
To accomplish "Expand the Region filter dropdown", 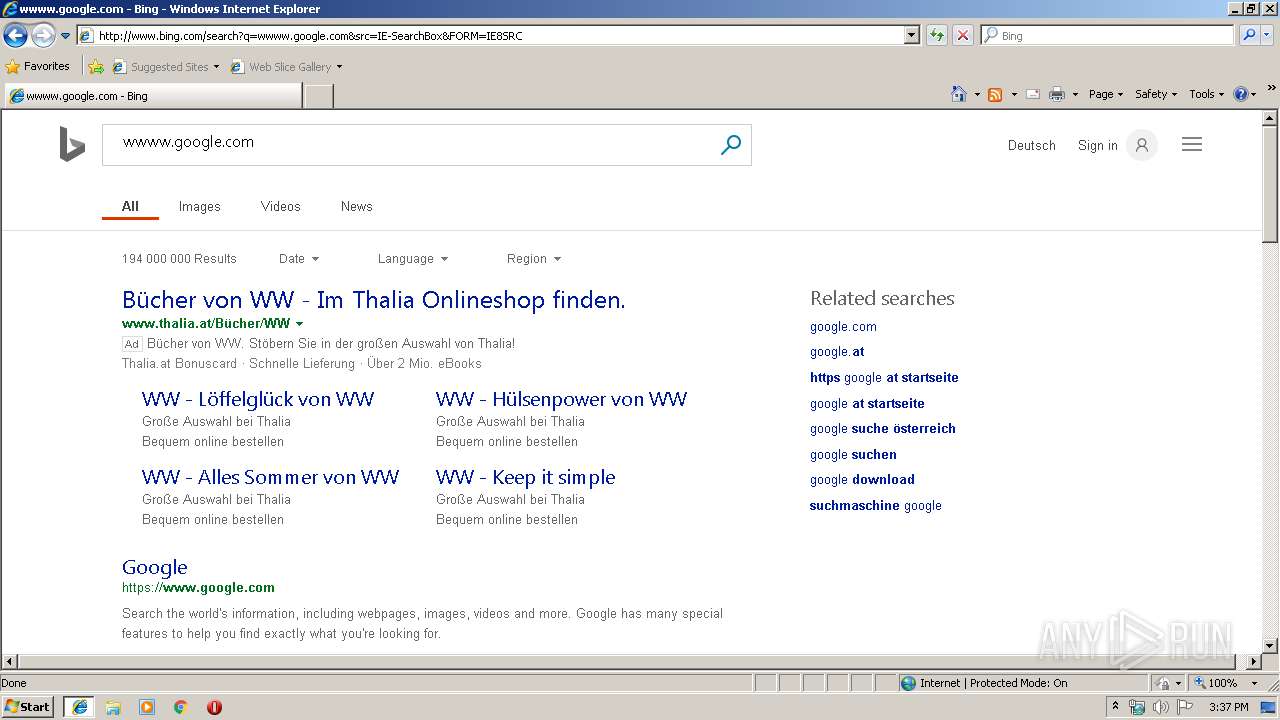I will point(534,258).
